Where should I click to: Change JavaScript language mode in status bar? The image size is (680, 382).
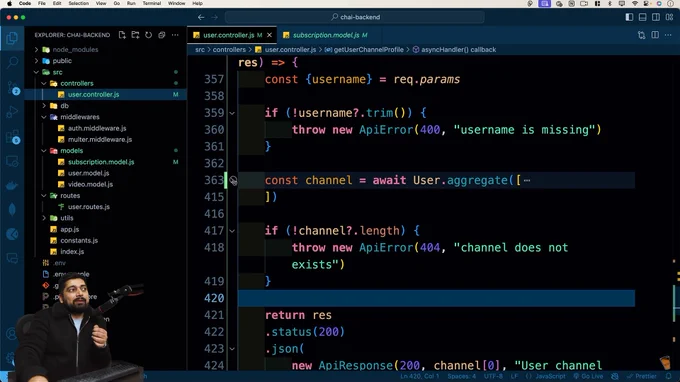point(550,376)
